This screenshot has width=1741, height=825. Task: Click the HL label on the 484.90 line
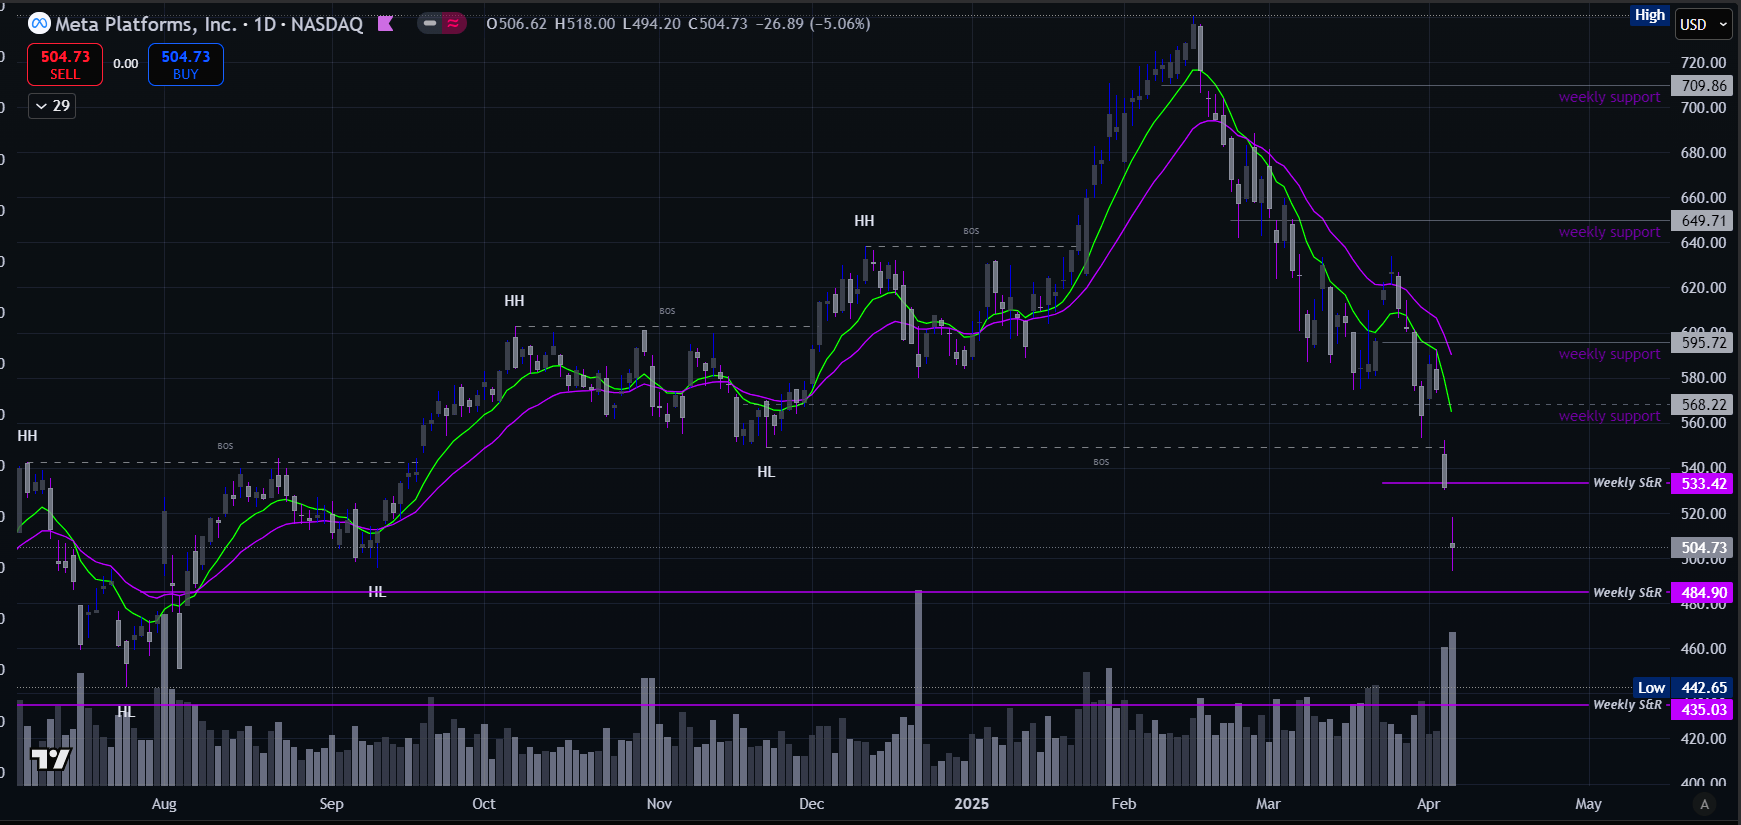click(x=377, y=592)
